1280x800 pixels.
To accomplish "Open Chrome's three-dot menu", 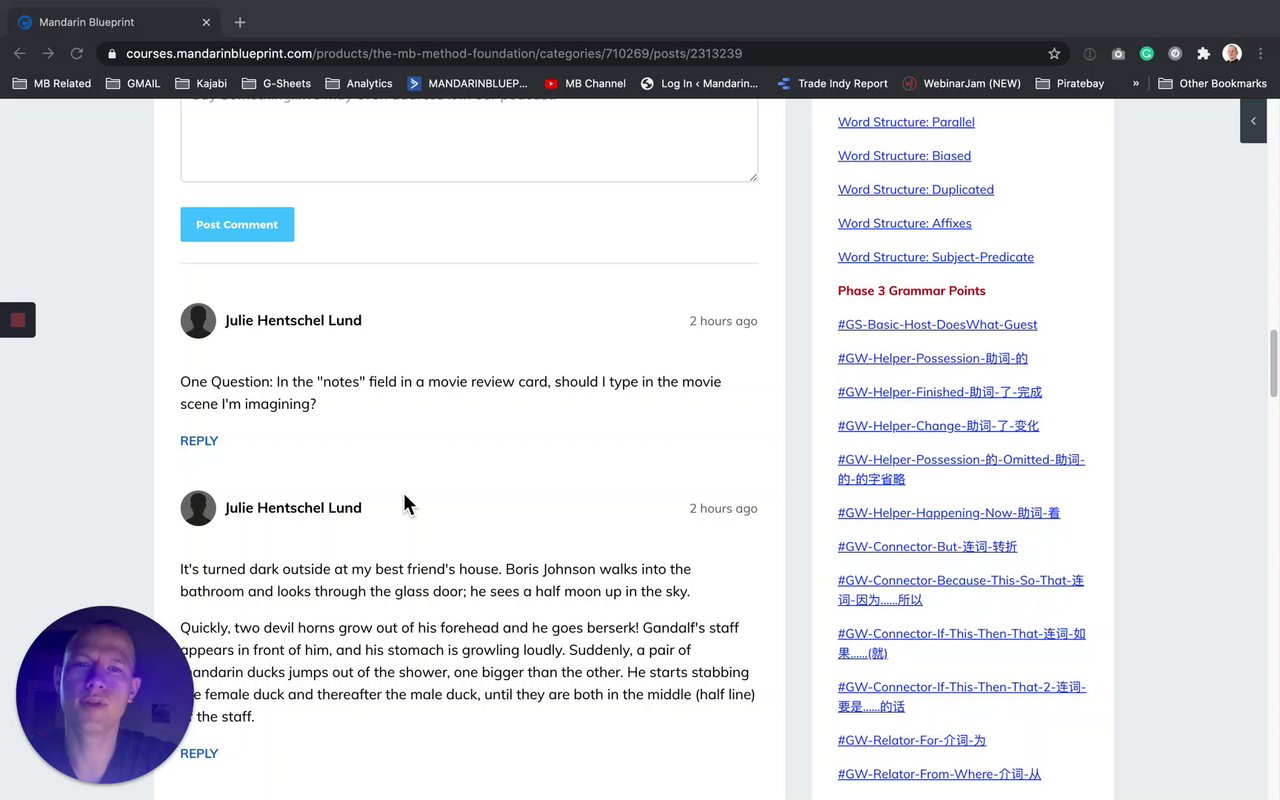I will click(x=1261, y=53).
